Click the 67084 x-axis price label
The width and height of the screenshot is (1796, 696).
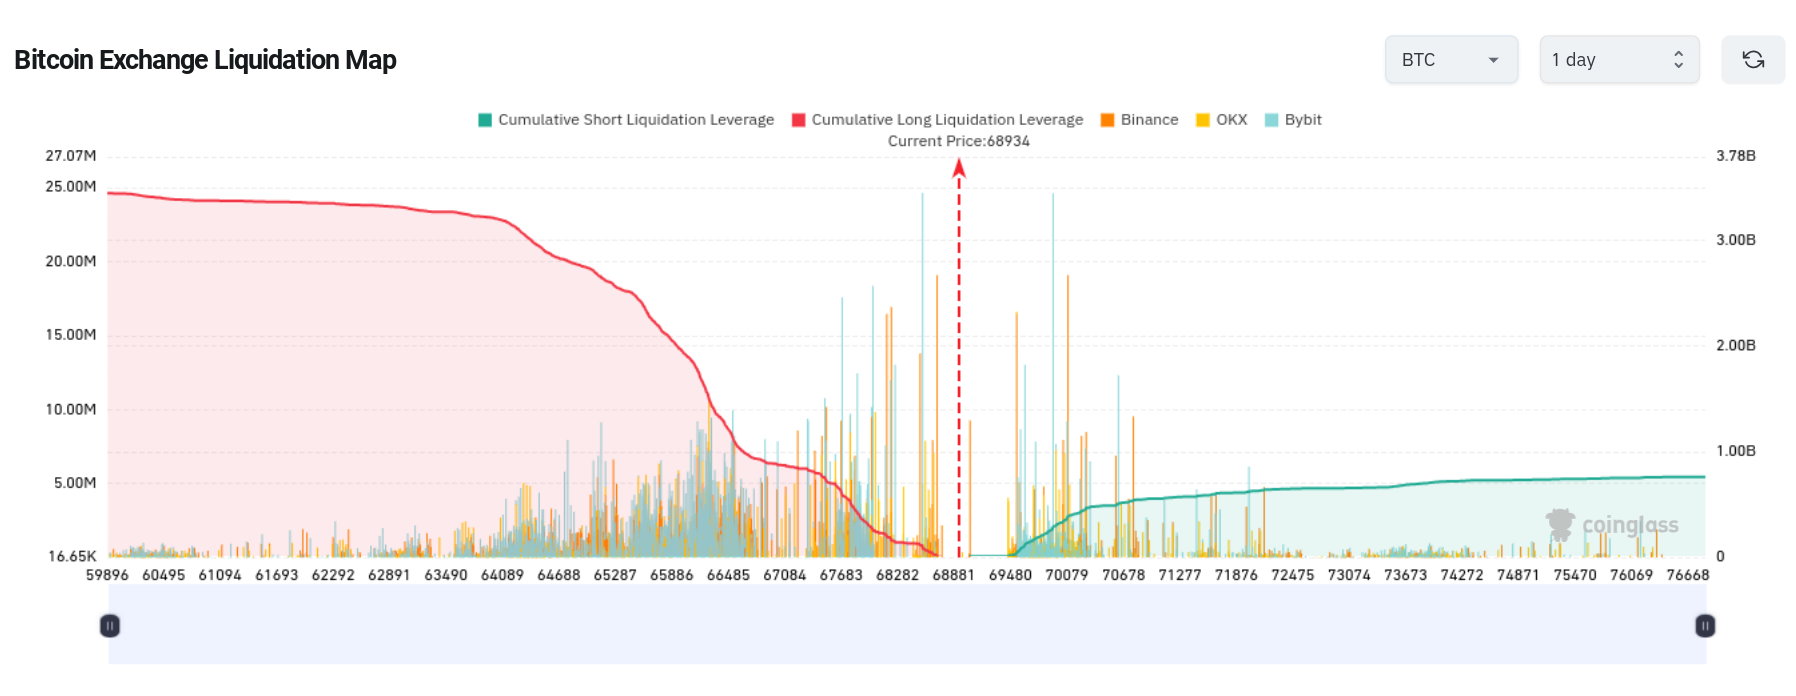click(784, 575)
